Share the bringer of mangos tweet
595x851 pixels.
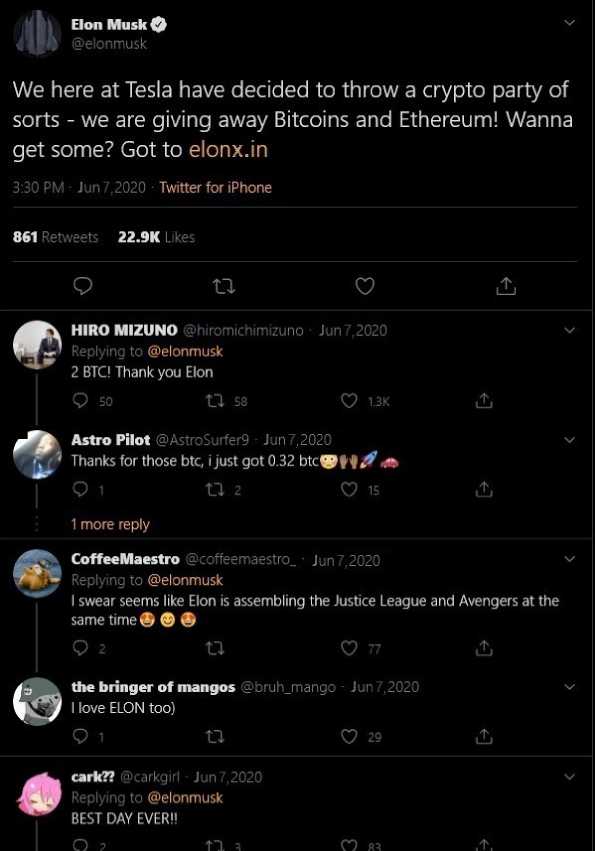click(x=484, y=736)
